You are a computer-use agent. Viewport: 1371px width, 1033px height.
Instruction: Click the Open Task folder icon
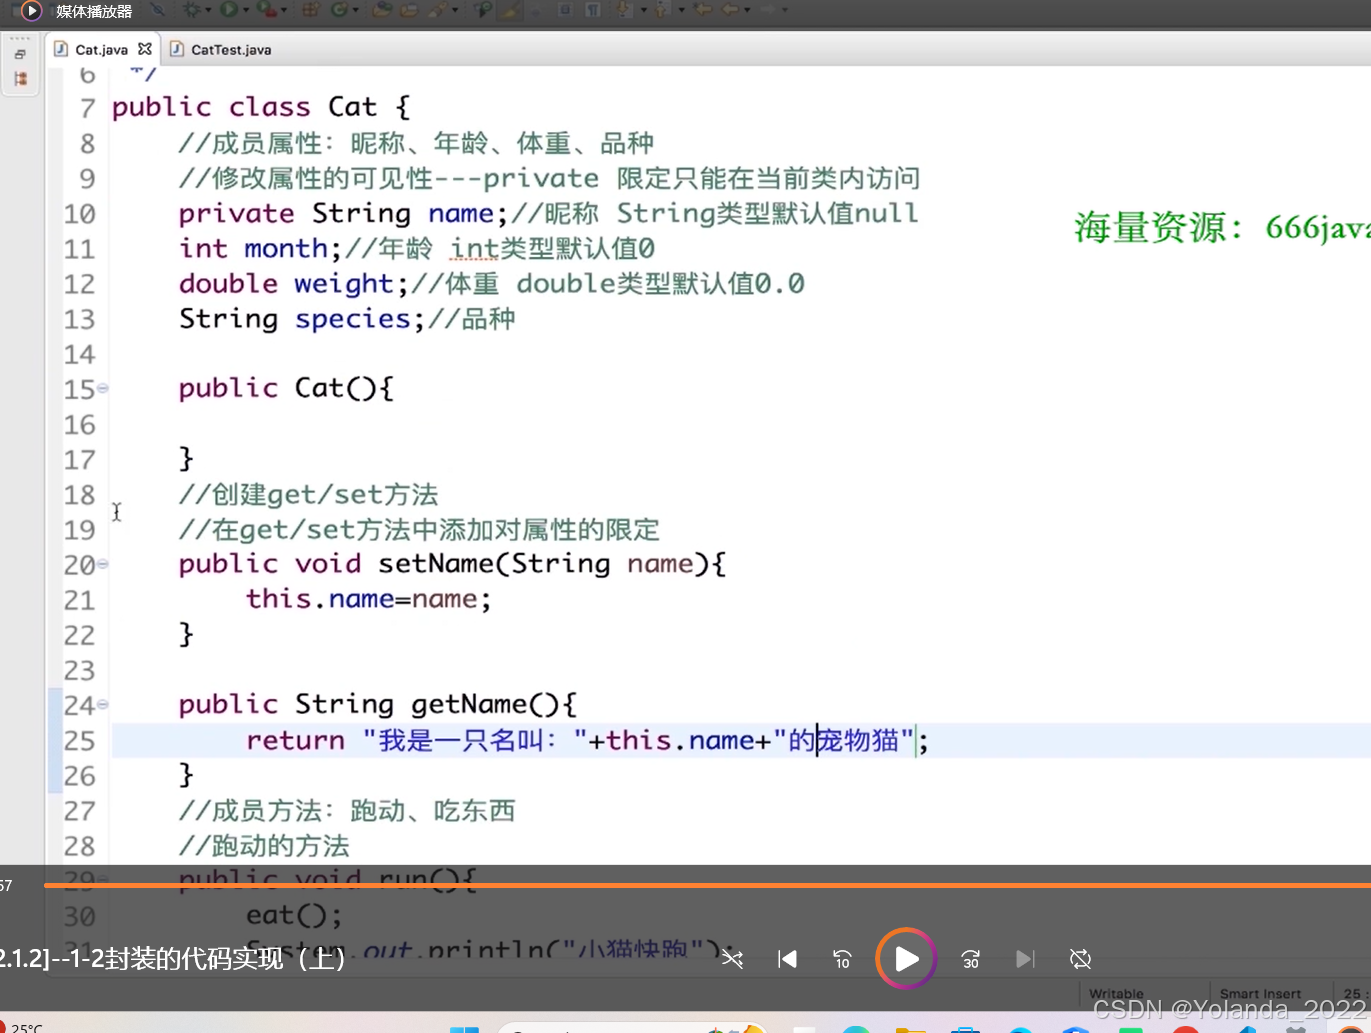click(410, 10)
